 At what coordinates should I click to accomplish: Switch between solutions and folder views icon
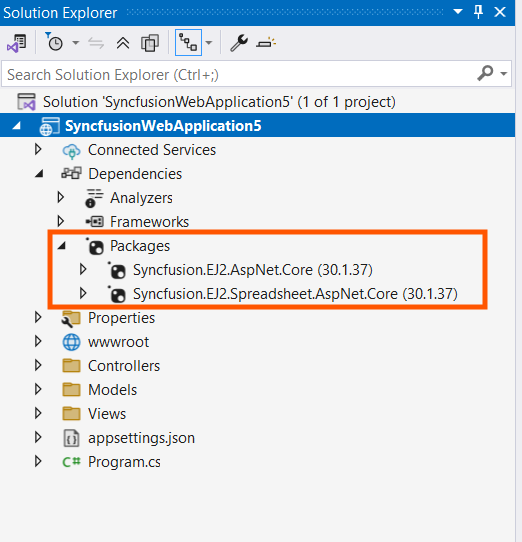(x=17, y=43)
